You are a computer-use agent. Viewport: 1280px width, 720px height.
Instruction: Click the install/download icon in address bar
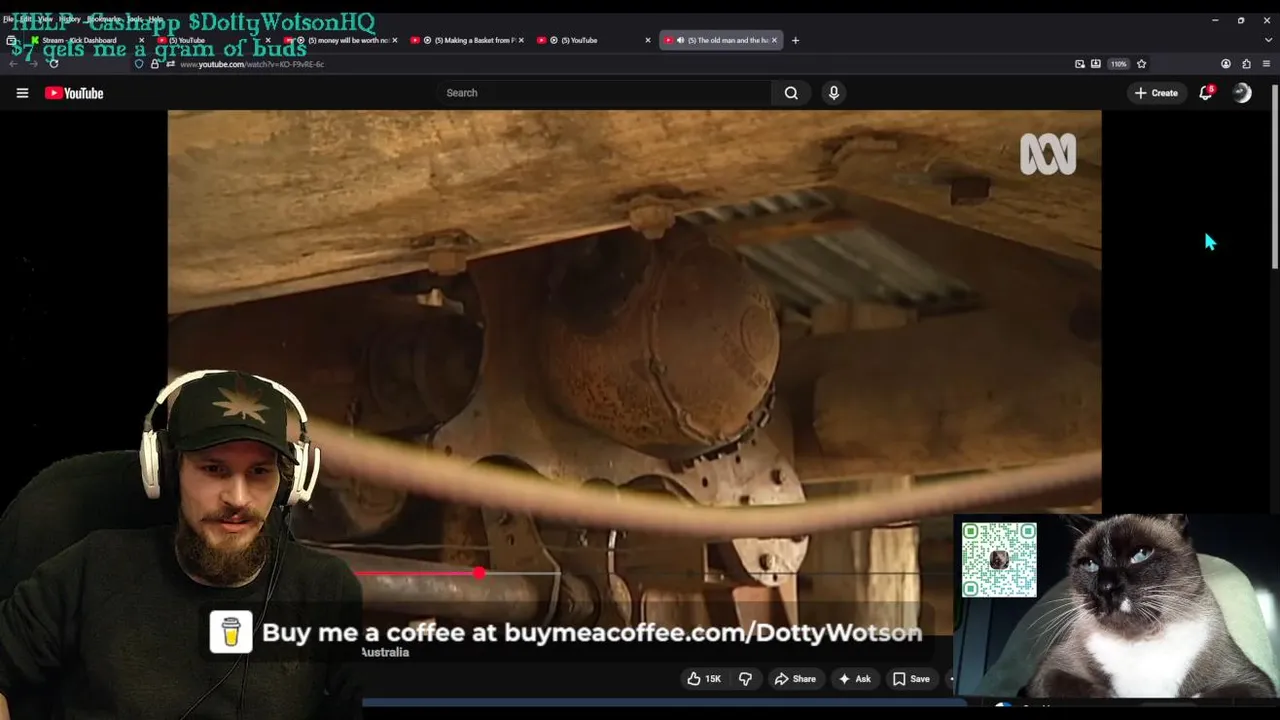click(1096, 64)
